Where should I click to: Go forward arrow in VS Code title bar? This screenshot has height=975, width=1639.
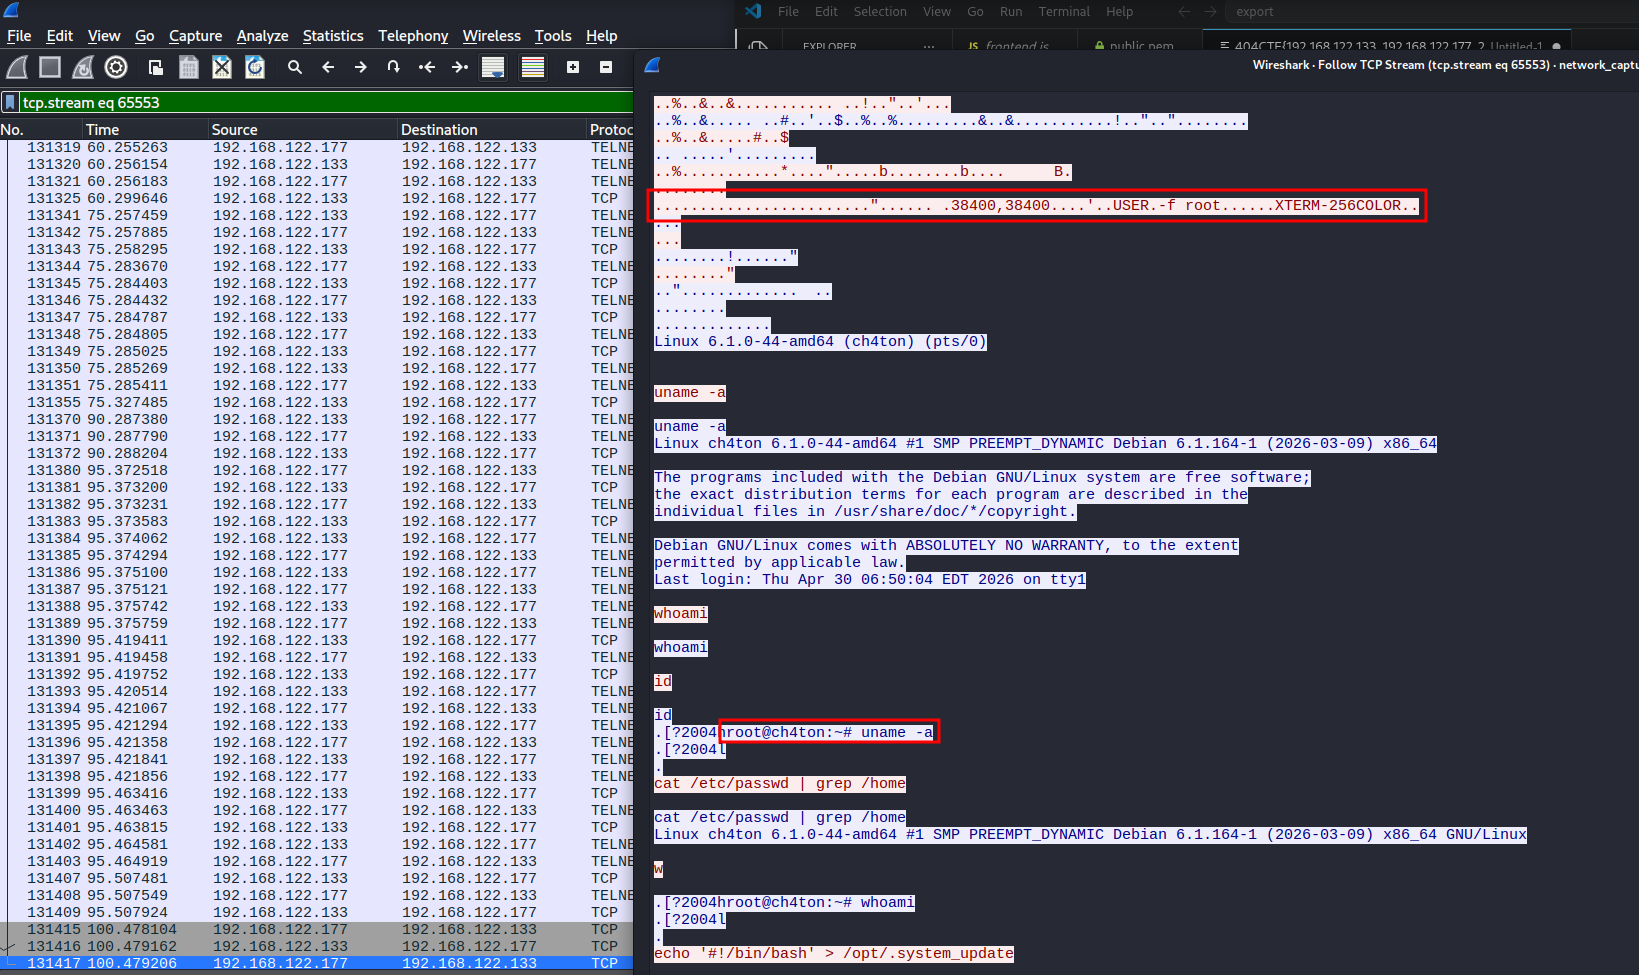point(1211,12)
